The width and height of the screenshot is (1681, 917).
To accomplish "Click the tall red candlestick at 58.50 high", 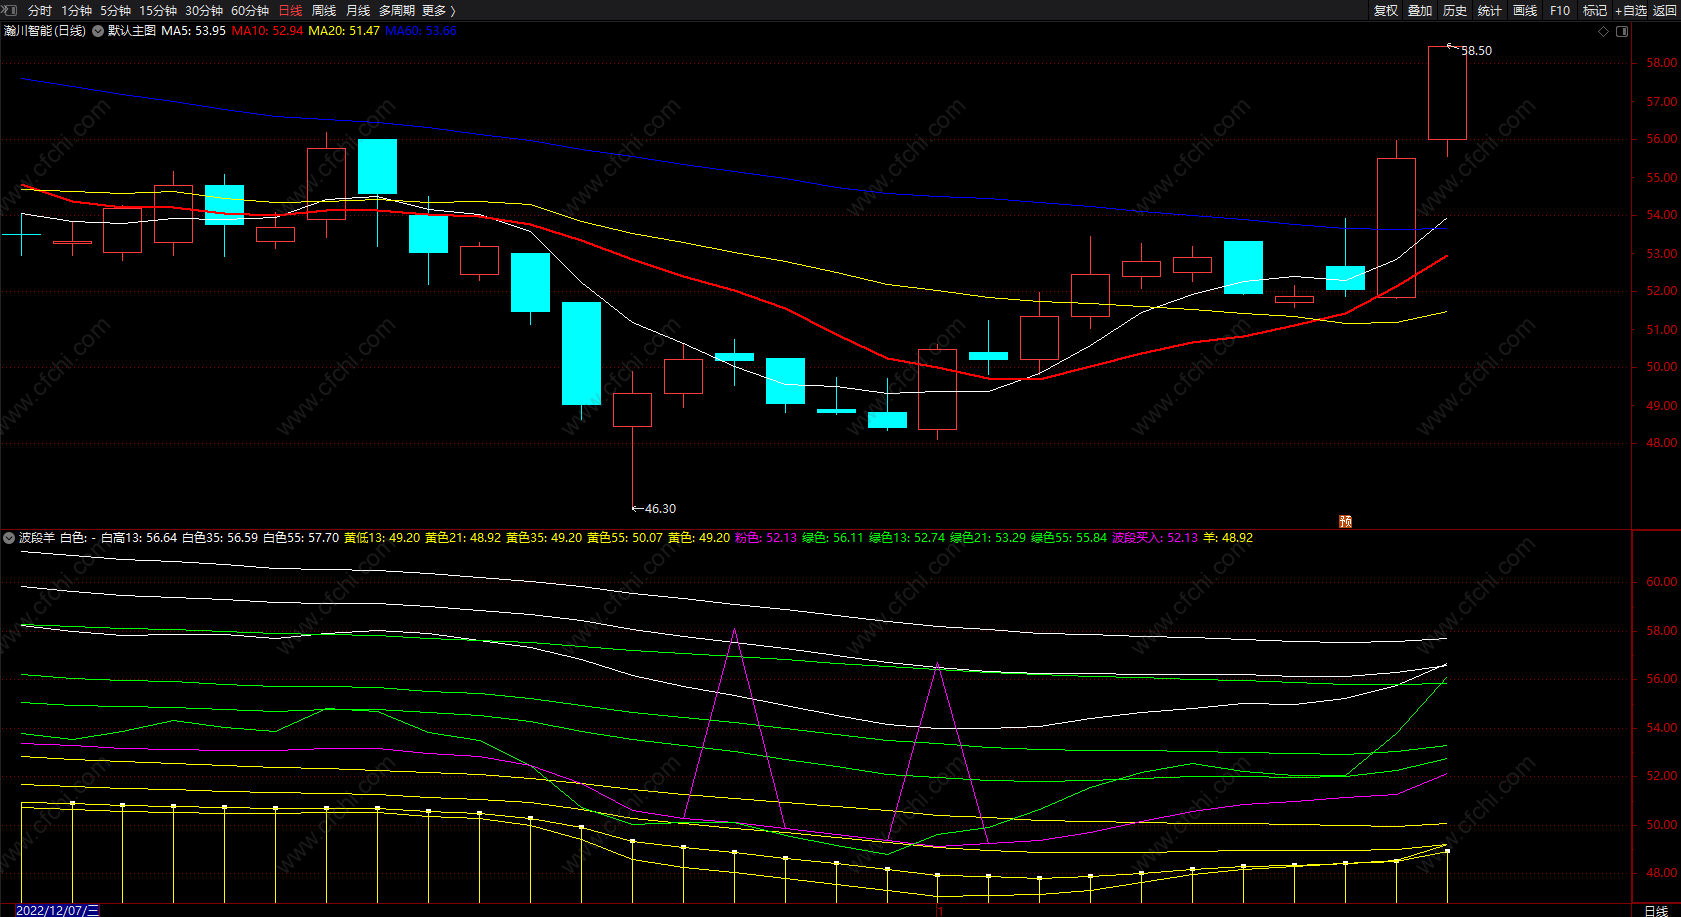I will pyautogui.click(x=1447, y=93).
